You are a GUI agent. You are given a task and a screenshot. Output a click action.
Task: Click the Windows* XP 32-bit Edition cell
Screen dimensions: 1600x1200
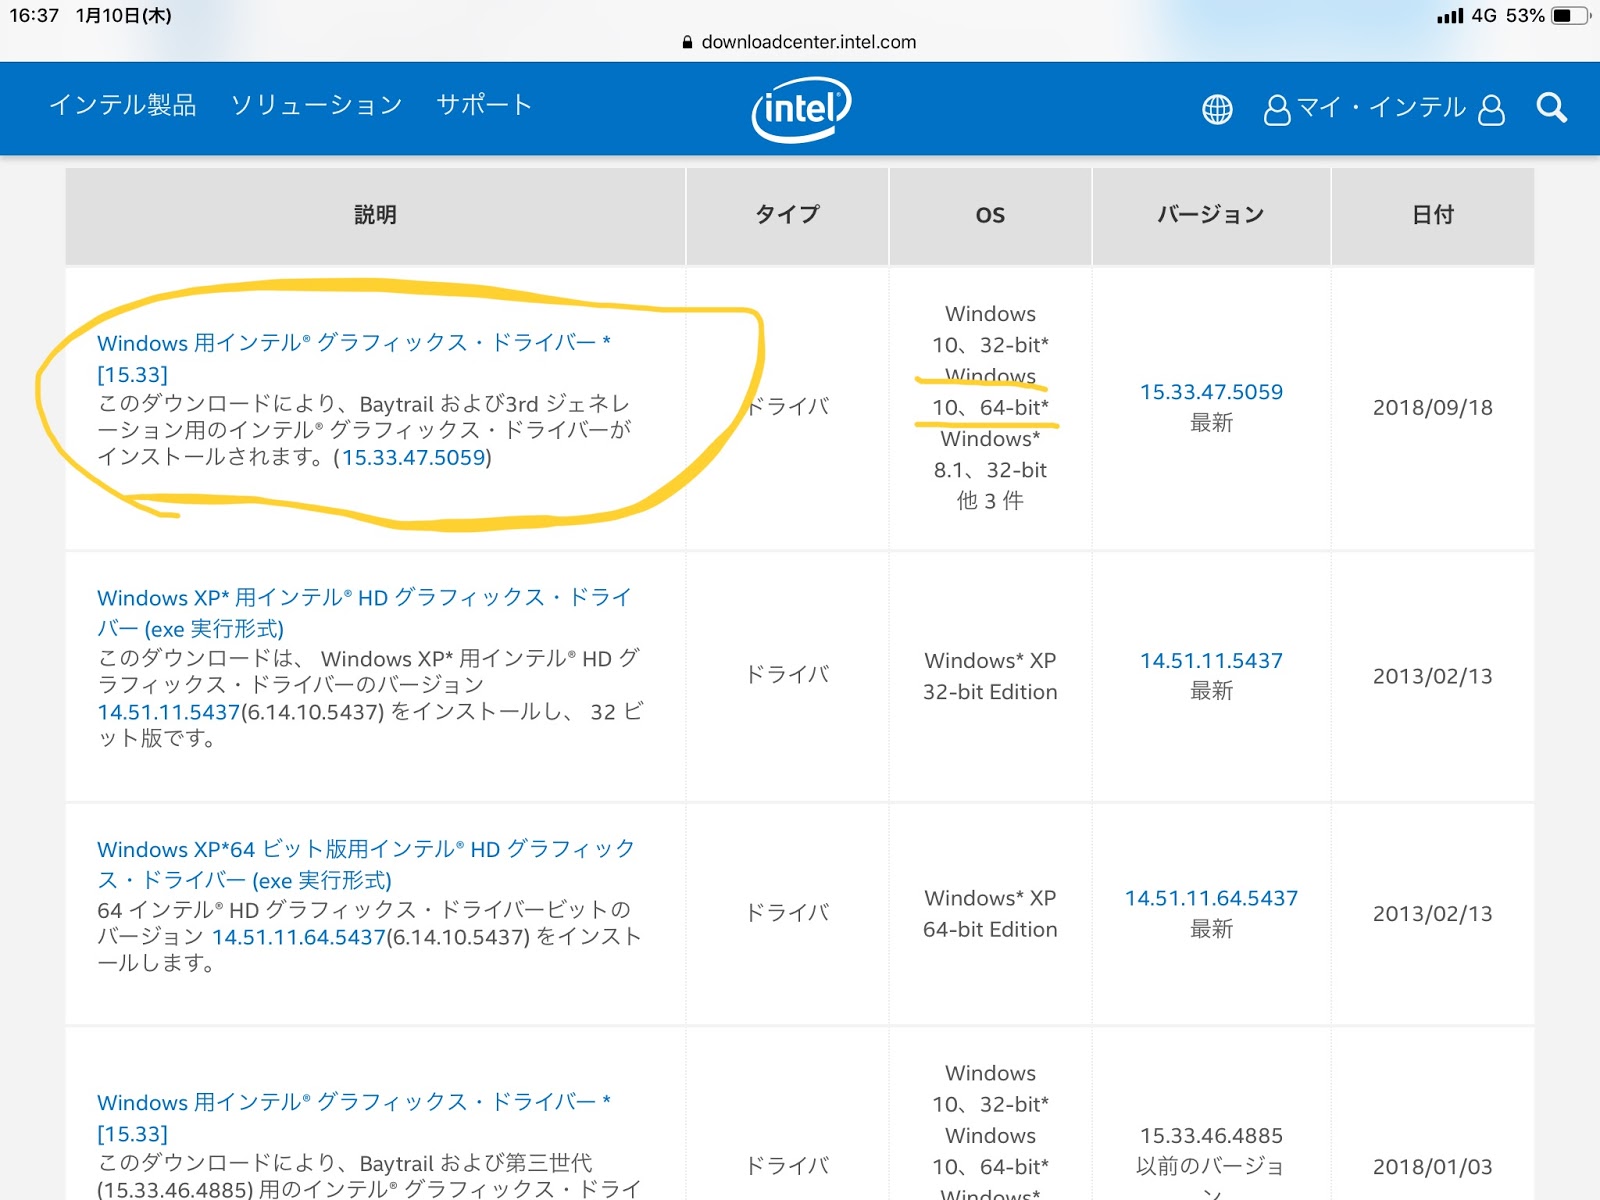990,676
